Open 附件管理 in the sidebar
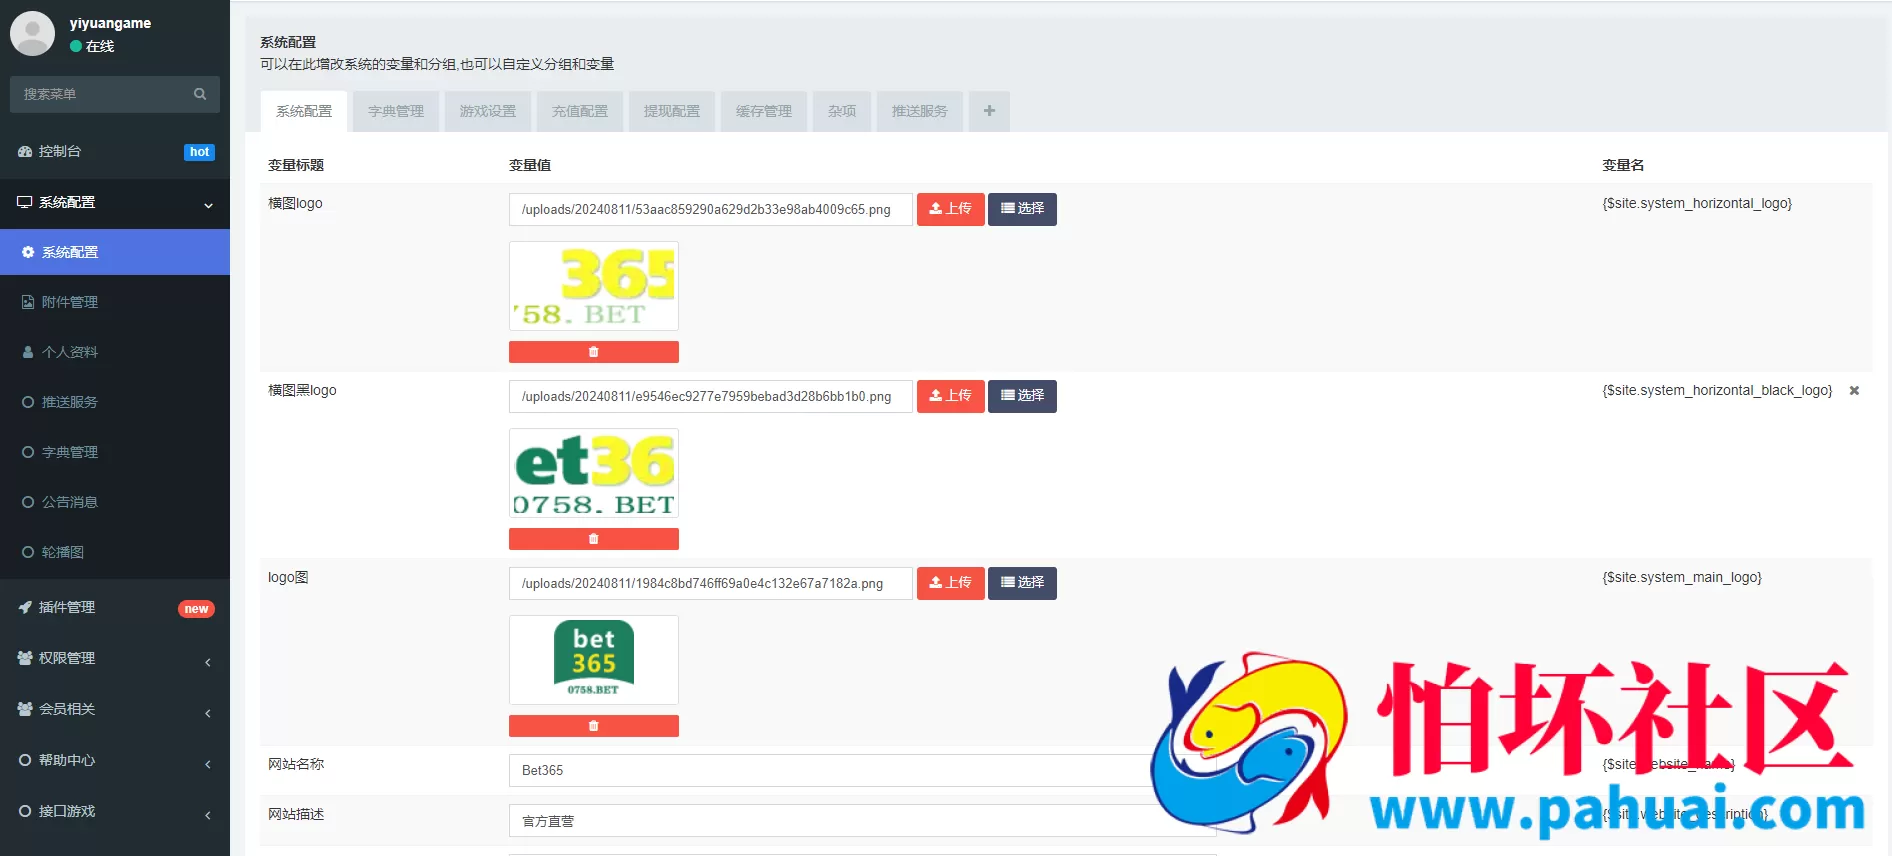 [115, 302]
